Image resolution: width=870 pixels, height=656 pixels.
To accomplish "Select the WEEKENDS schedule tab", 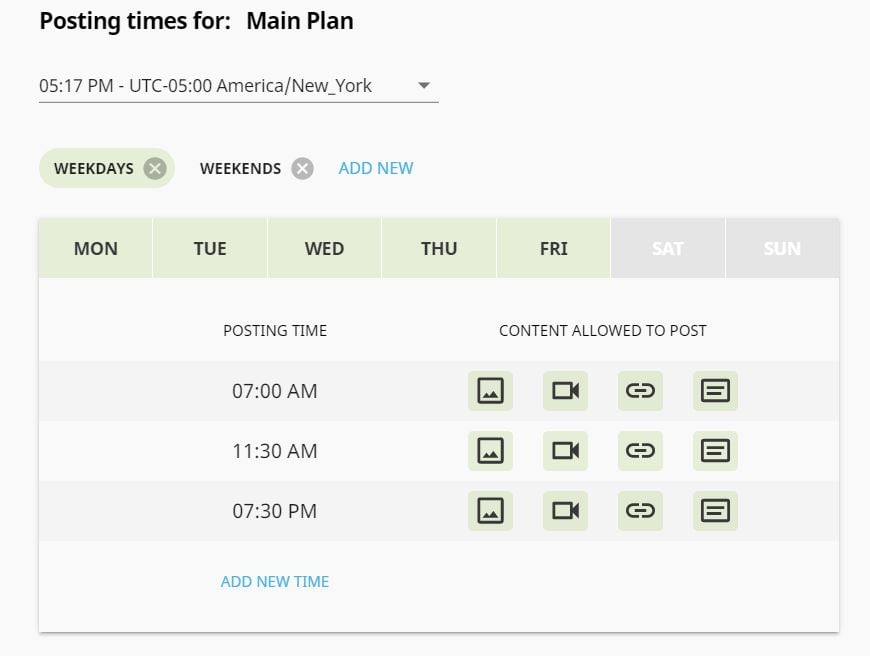I will [240, 168].
